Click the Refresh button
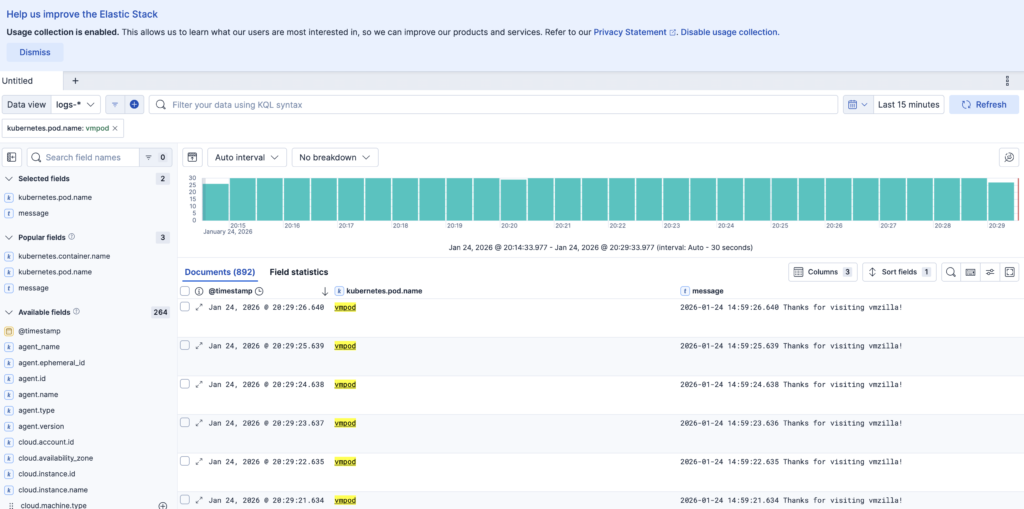1024x509 pixels. coord(984,104)
